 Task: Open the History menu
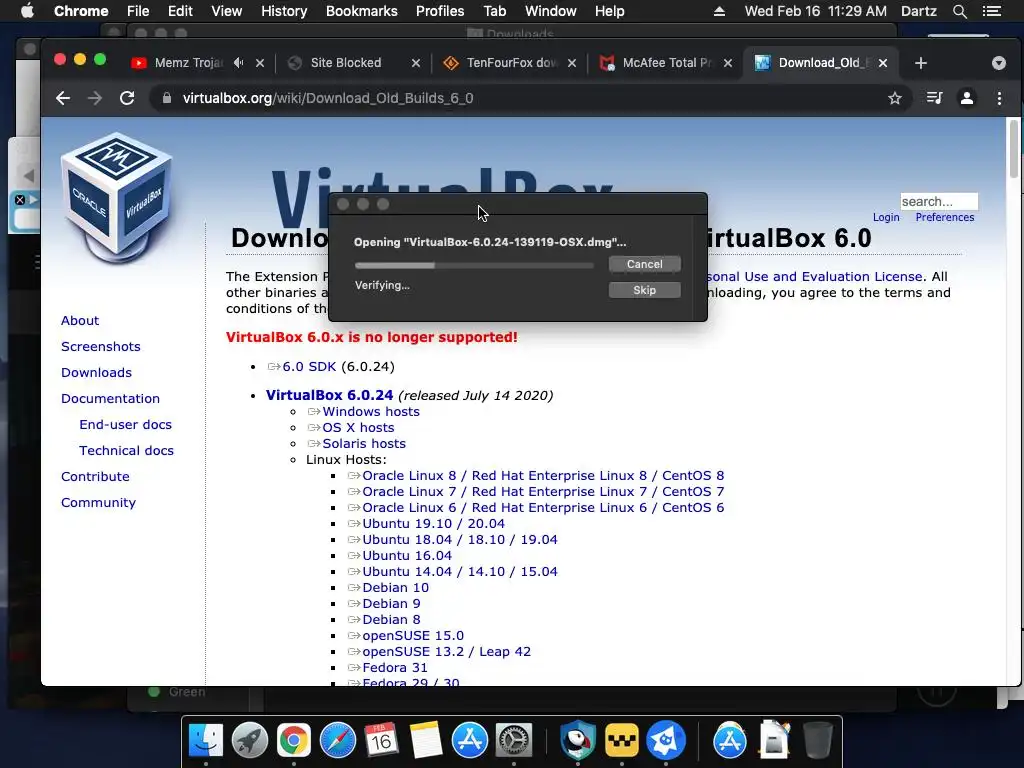[x=284, y=11]
